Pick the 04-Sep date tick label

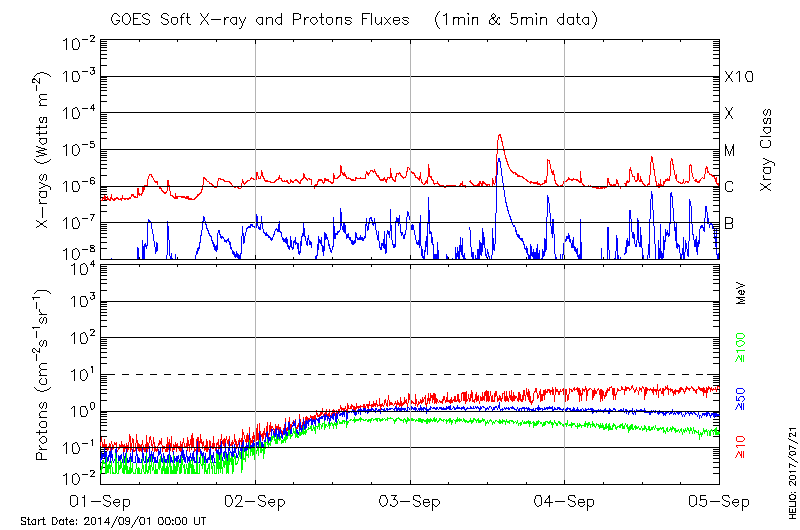(x=564, y=501)
